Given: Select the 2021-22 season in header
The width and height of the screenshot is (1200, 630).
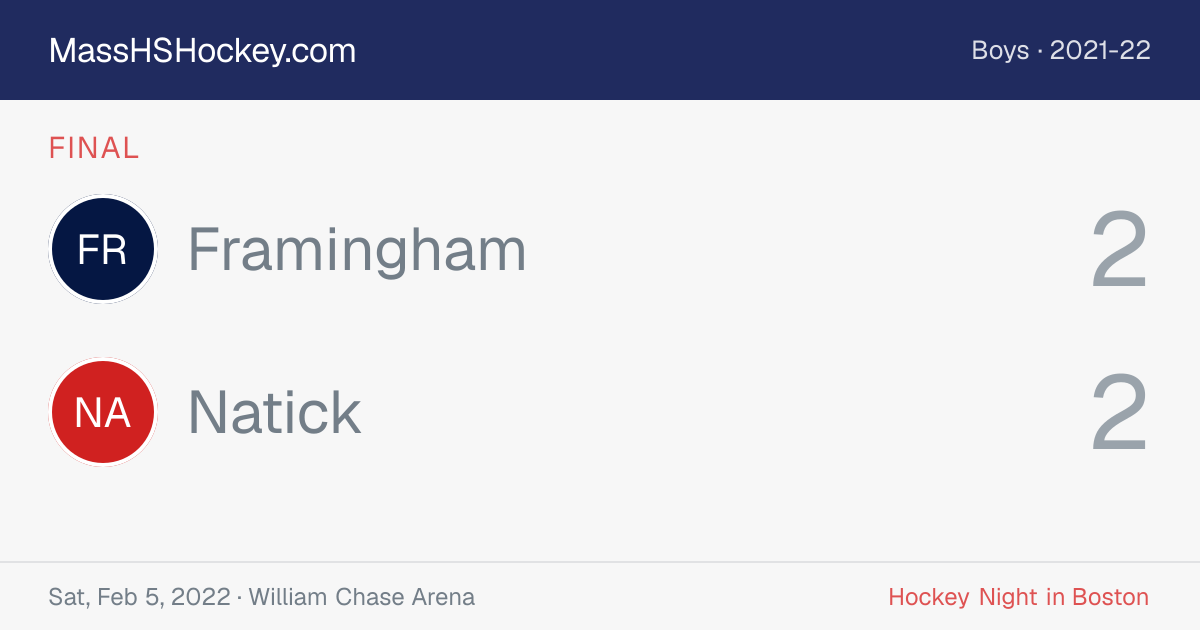Looking at the screenshot, I should click(1101, 51).
